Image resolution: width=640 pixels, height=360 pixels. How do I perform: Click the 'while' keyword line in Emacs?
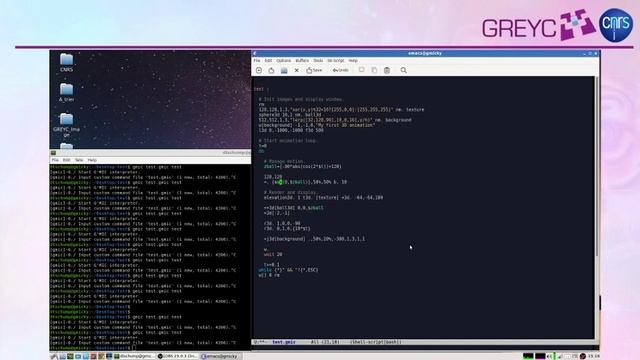[x=288, y=270]
